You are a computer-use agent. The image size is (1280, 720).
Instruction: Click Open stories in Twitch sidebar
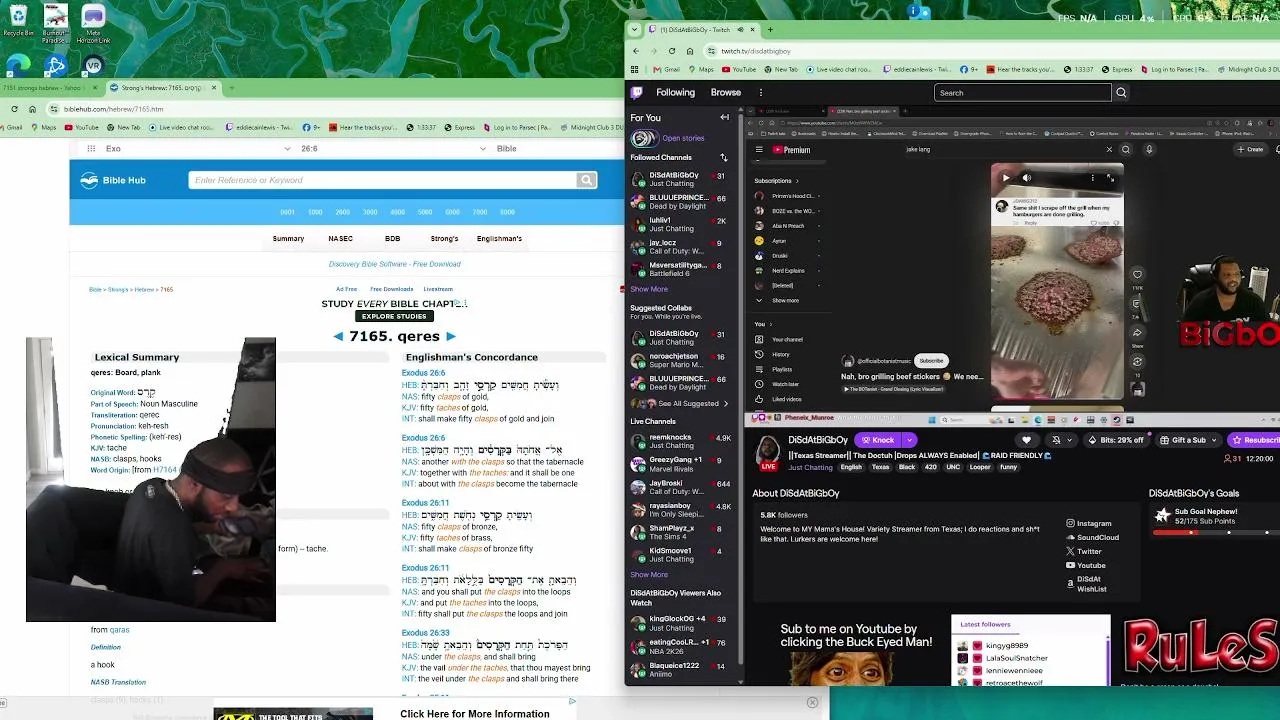pyautogui.click(x=683, y=138)
